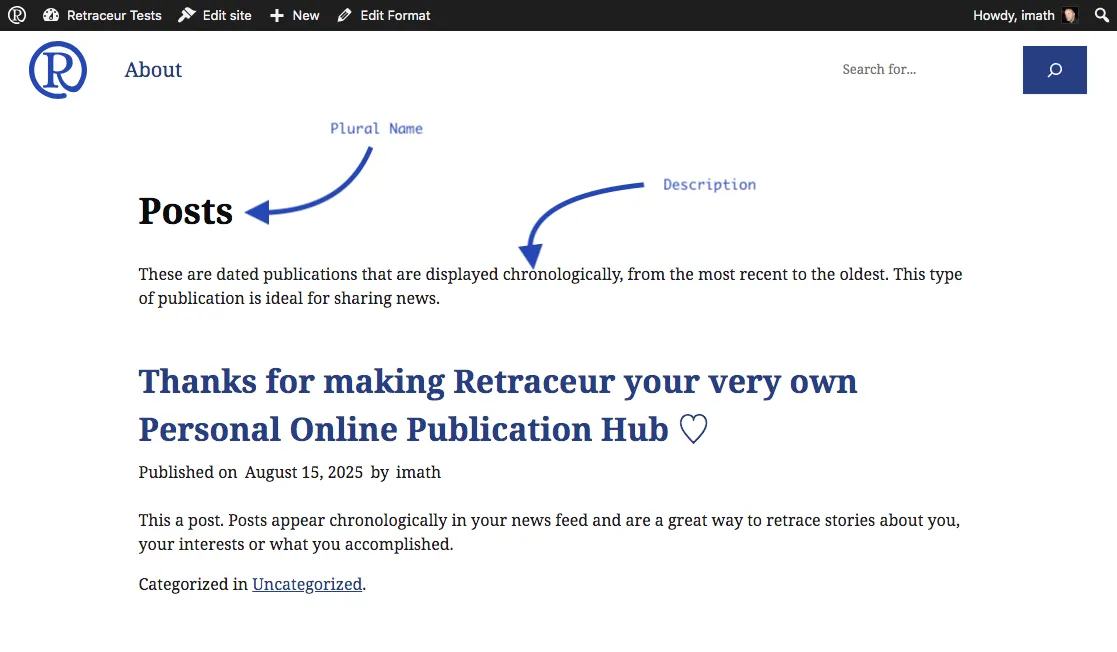The image size is (1117, 652).
Task: Click the excerpt starting This a post
Action: click(549, 532)
